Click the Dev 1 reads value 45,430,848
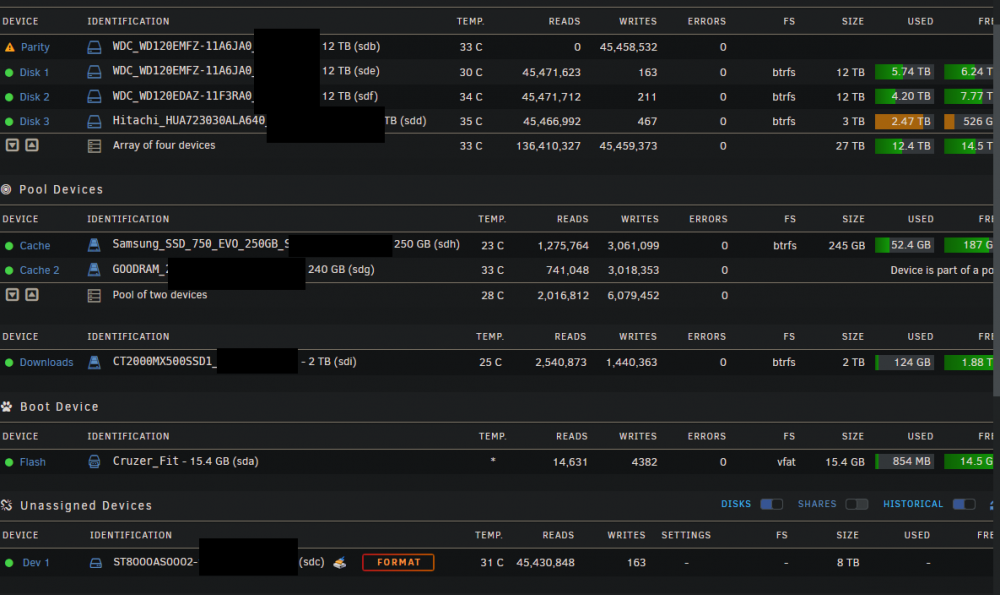Screen dimensions: 1000x595 pyautogui.click(x=545, y=562)
